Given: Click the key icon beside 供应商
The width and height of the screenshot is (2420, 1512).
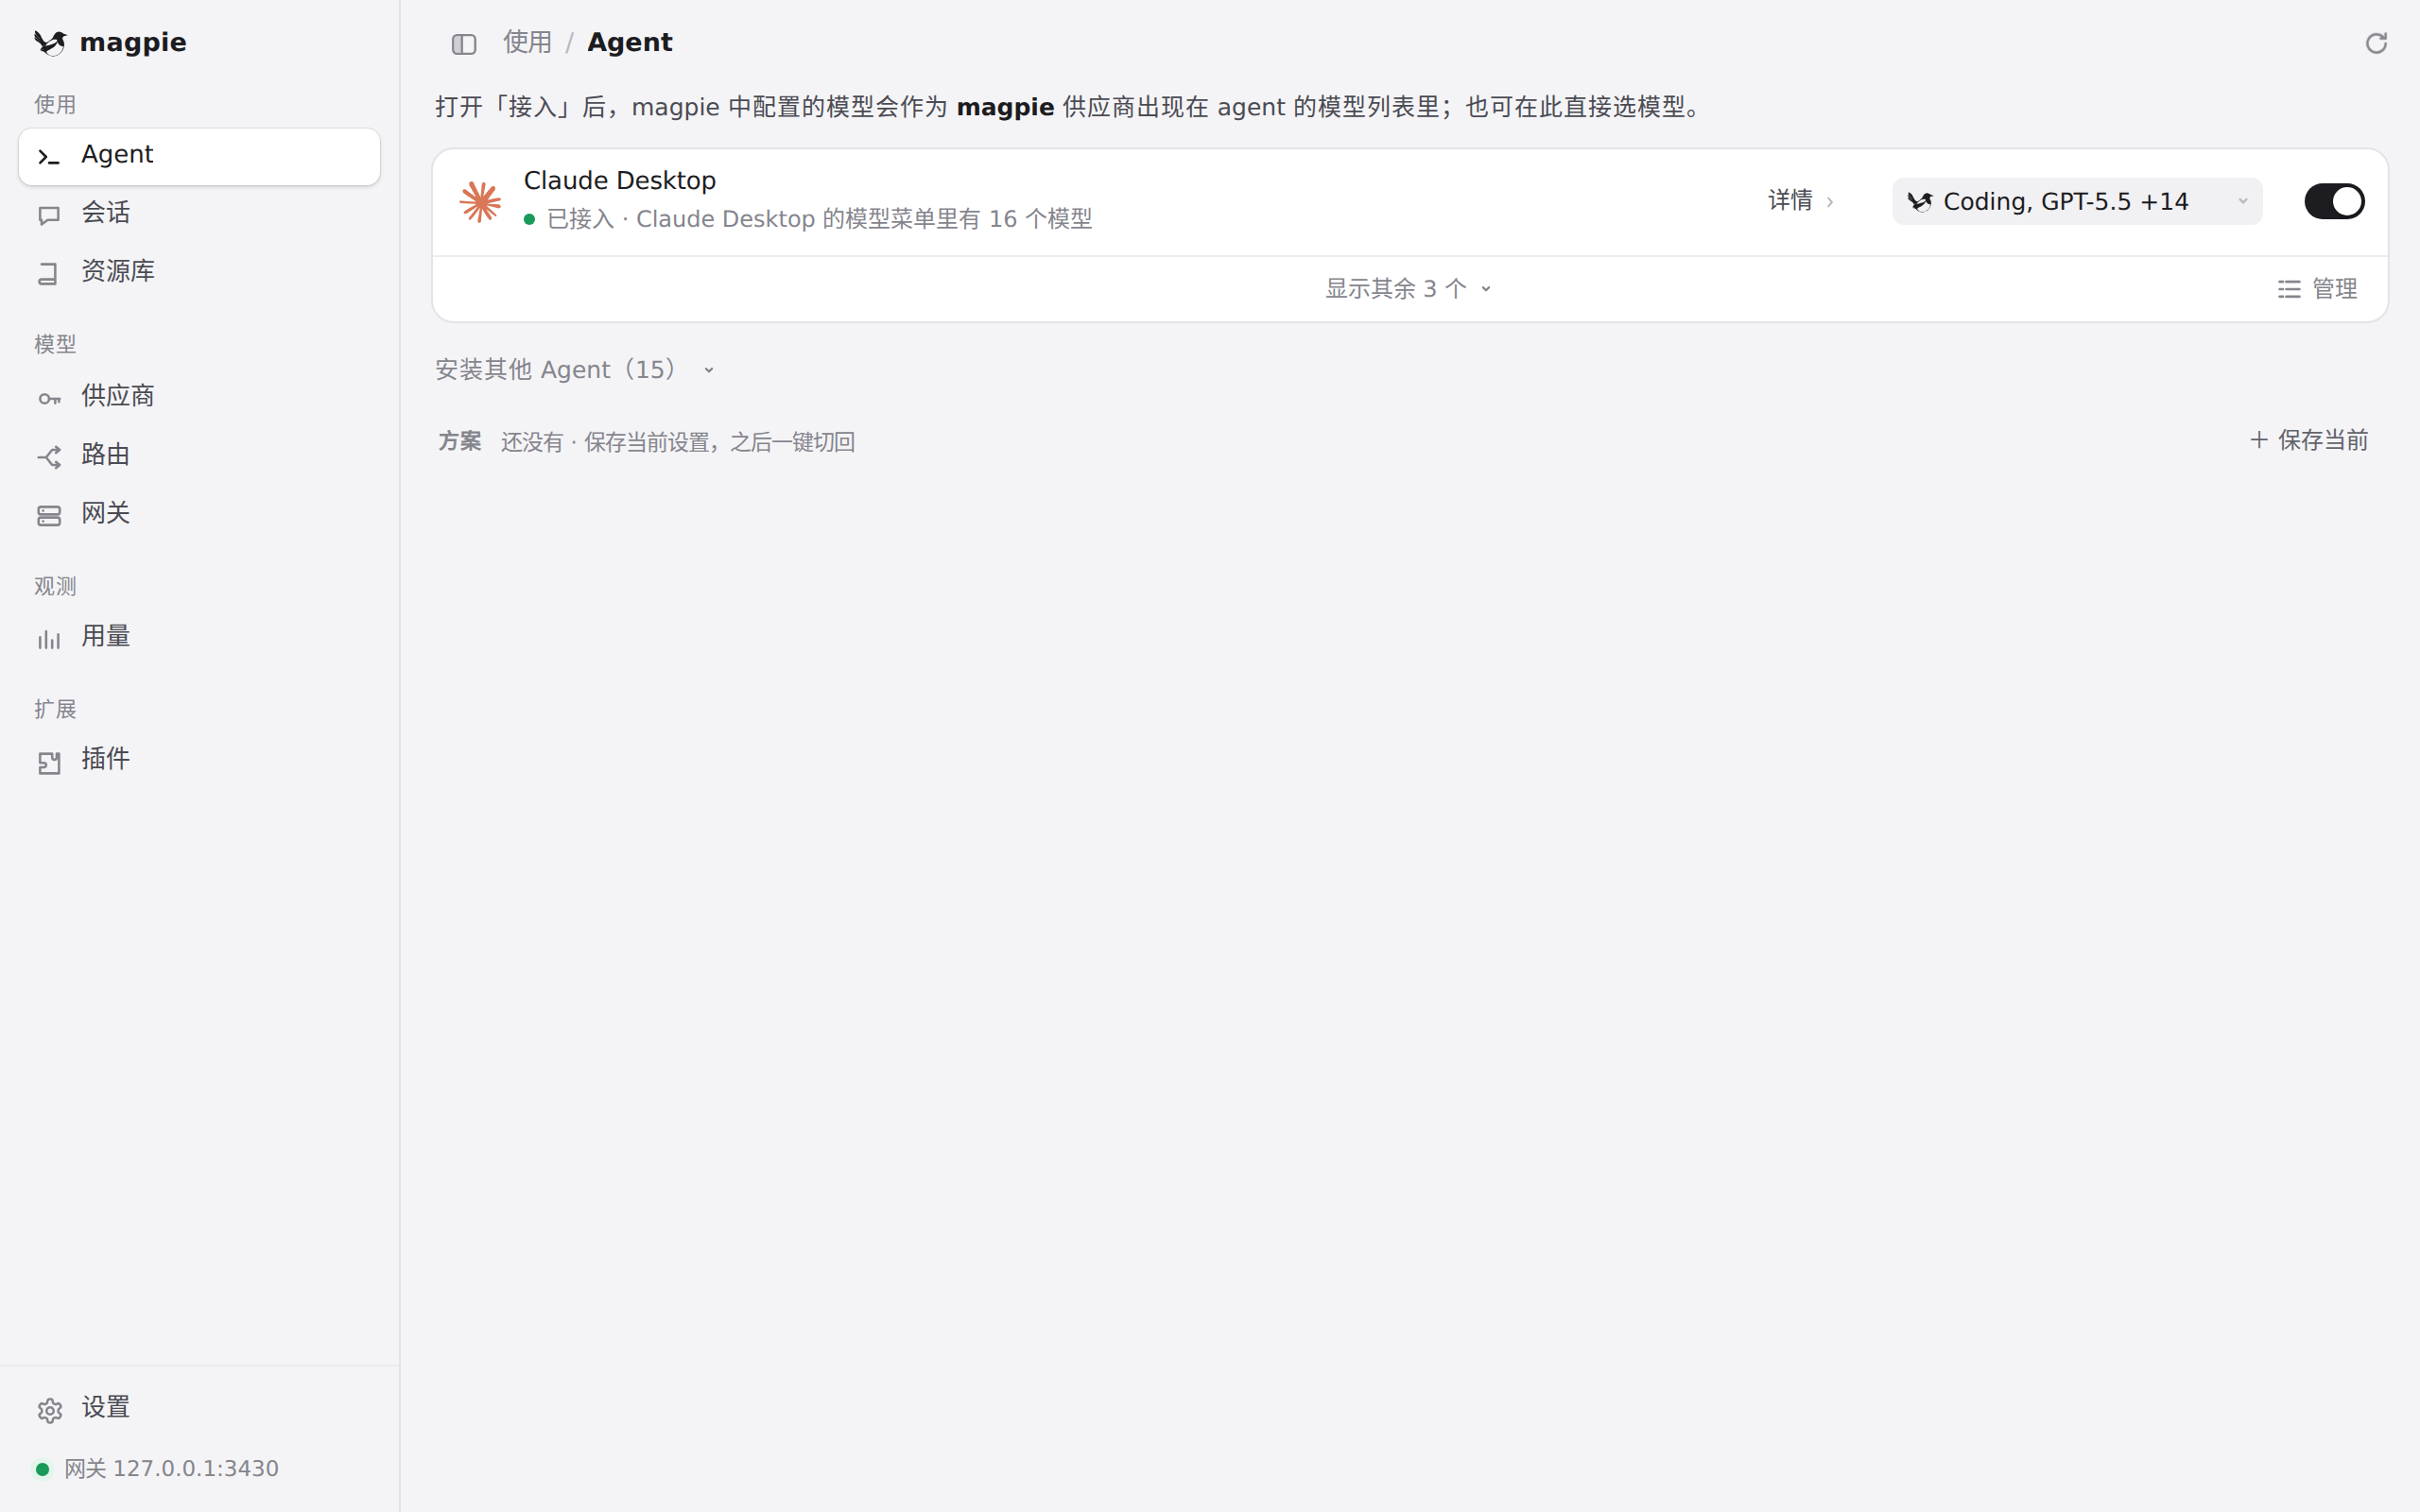Looking at the screenshot, I should click(49, 399).
